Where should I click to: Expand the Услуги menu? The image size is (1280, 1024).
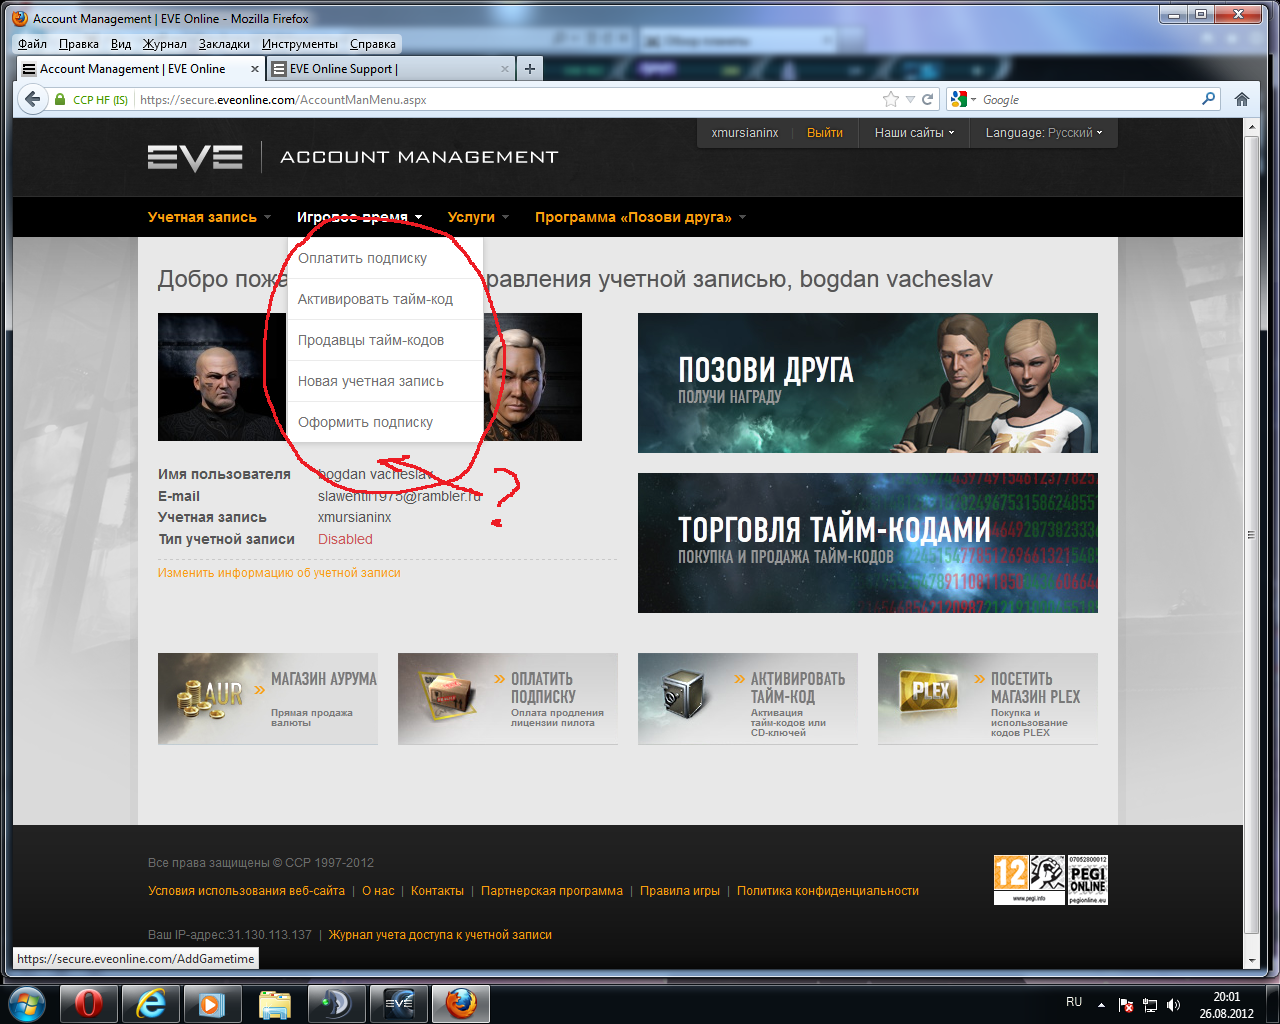click(x=478, y=217)
